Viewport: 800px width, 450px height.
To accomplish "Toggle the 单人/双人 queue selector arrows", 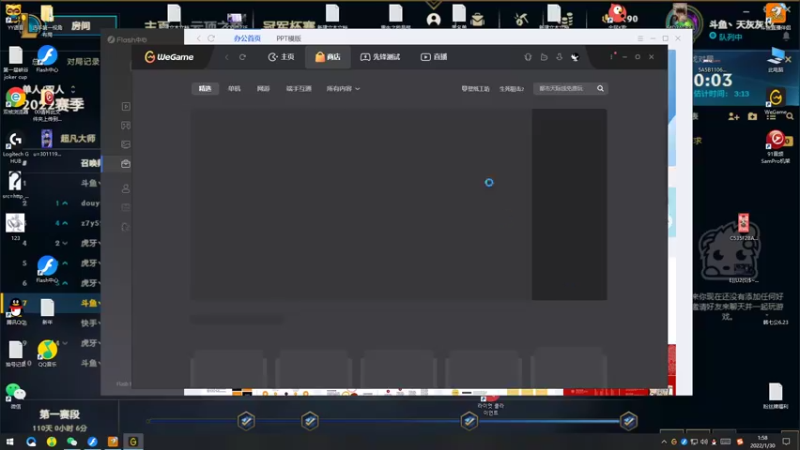I will (73, 89).
